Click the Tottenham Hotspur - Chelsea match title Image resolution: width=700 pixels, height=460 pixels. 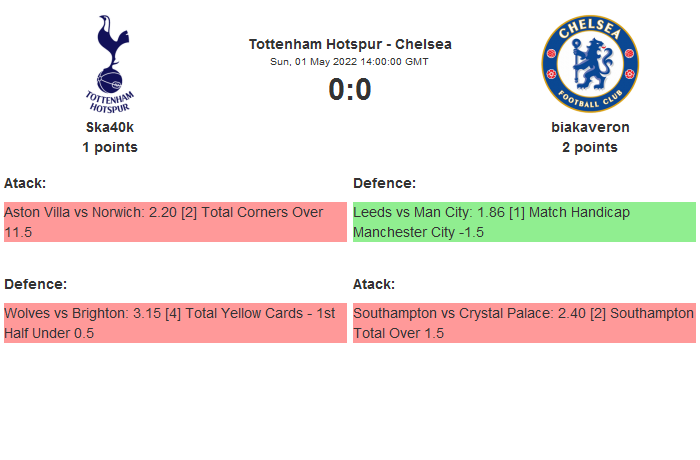pos(350,44)
